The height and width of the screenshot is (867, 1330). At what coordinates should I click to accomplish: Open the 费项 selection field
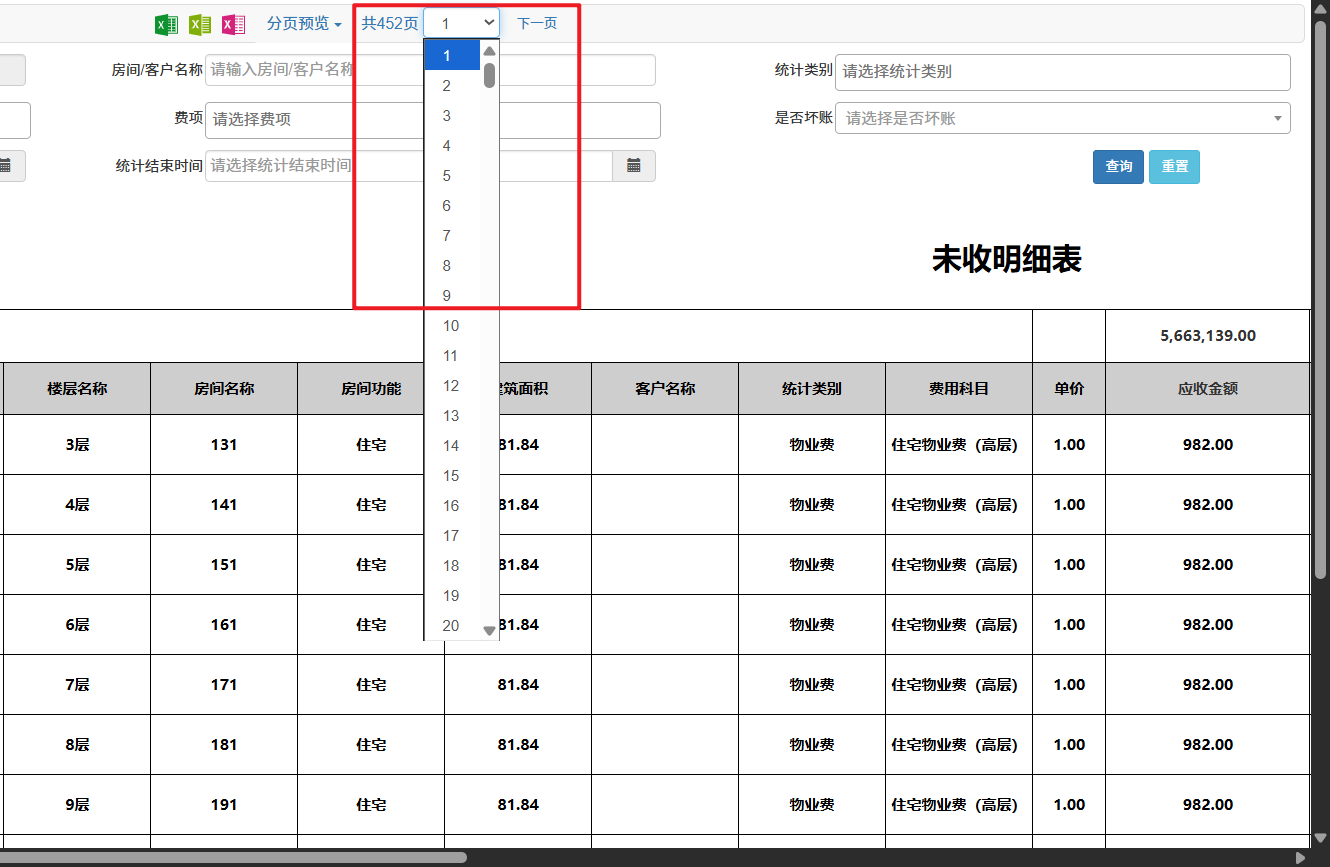[x=433, y=119]
